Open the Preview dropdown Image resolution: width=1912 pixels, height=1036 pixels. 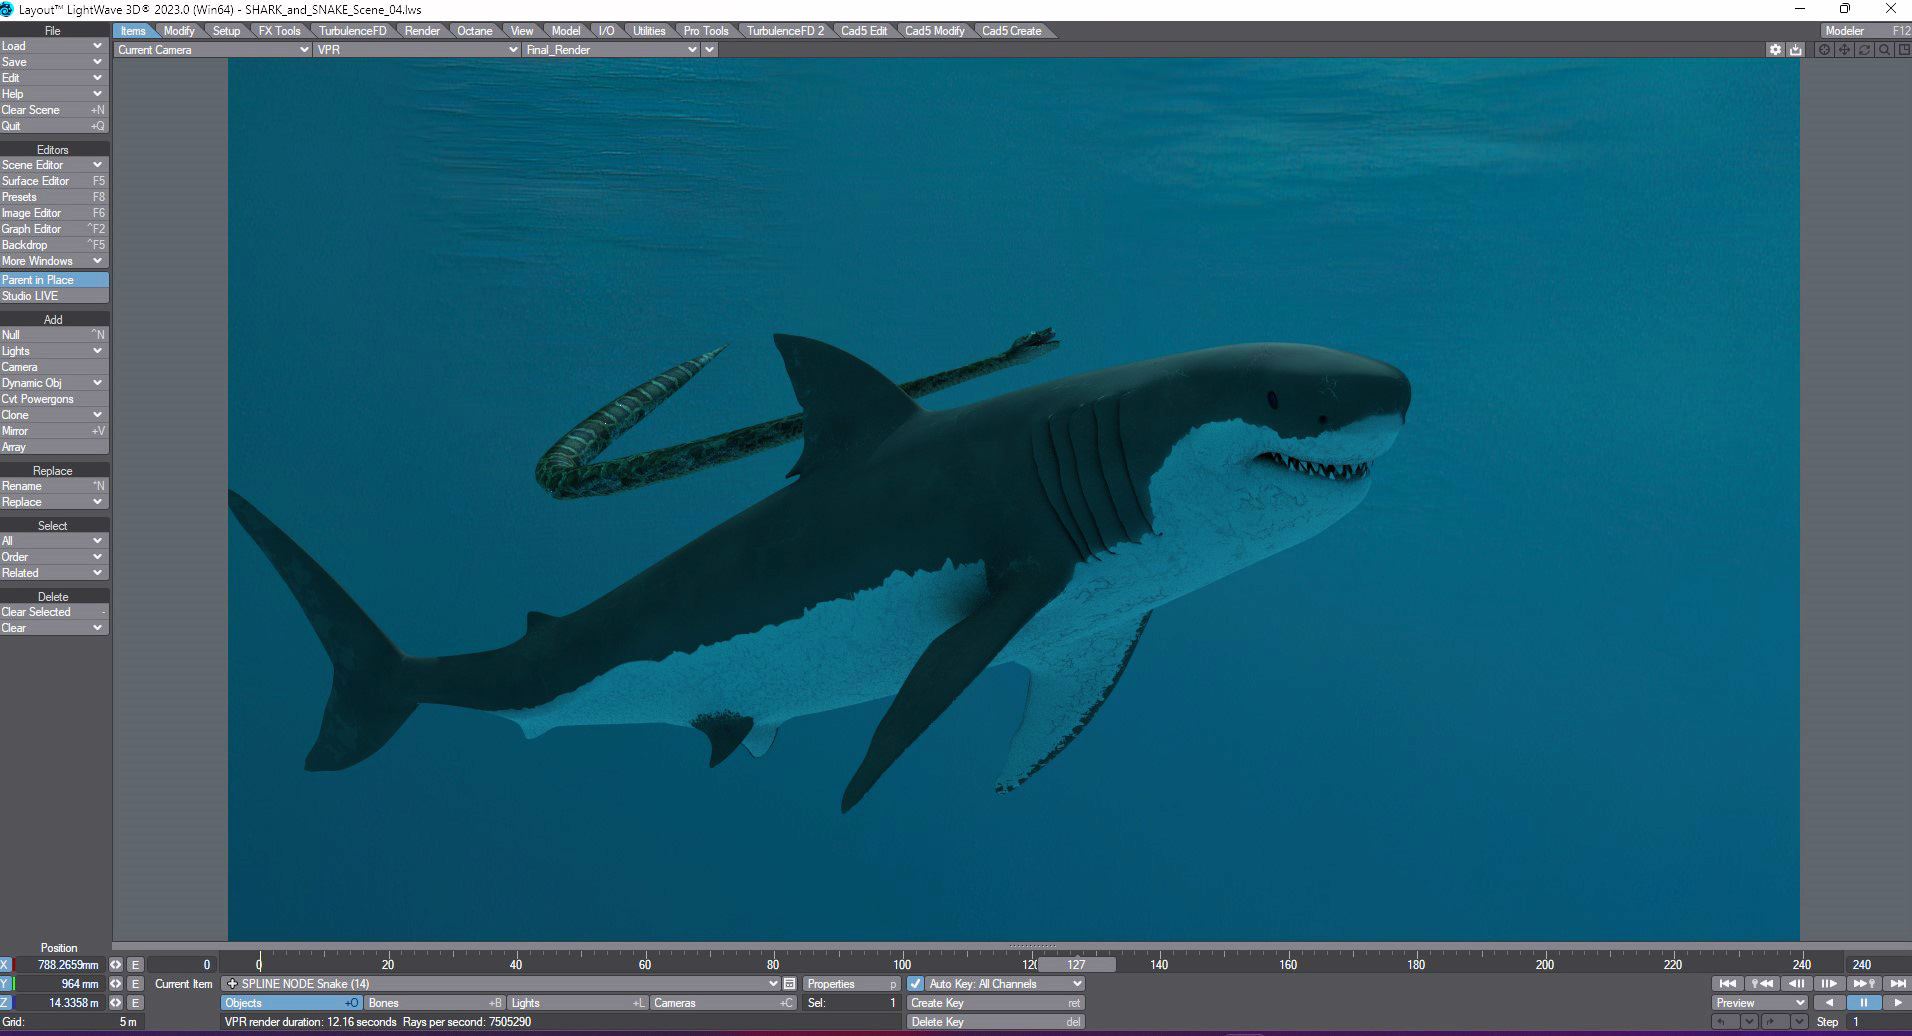tap(1759, 1003)
